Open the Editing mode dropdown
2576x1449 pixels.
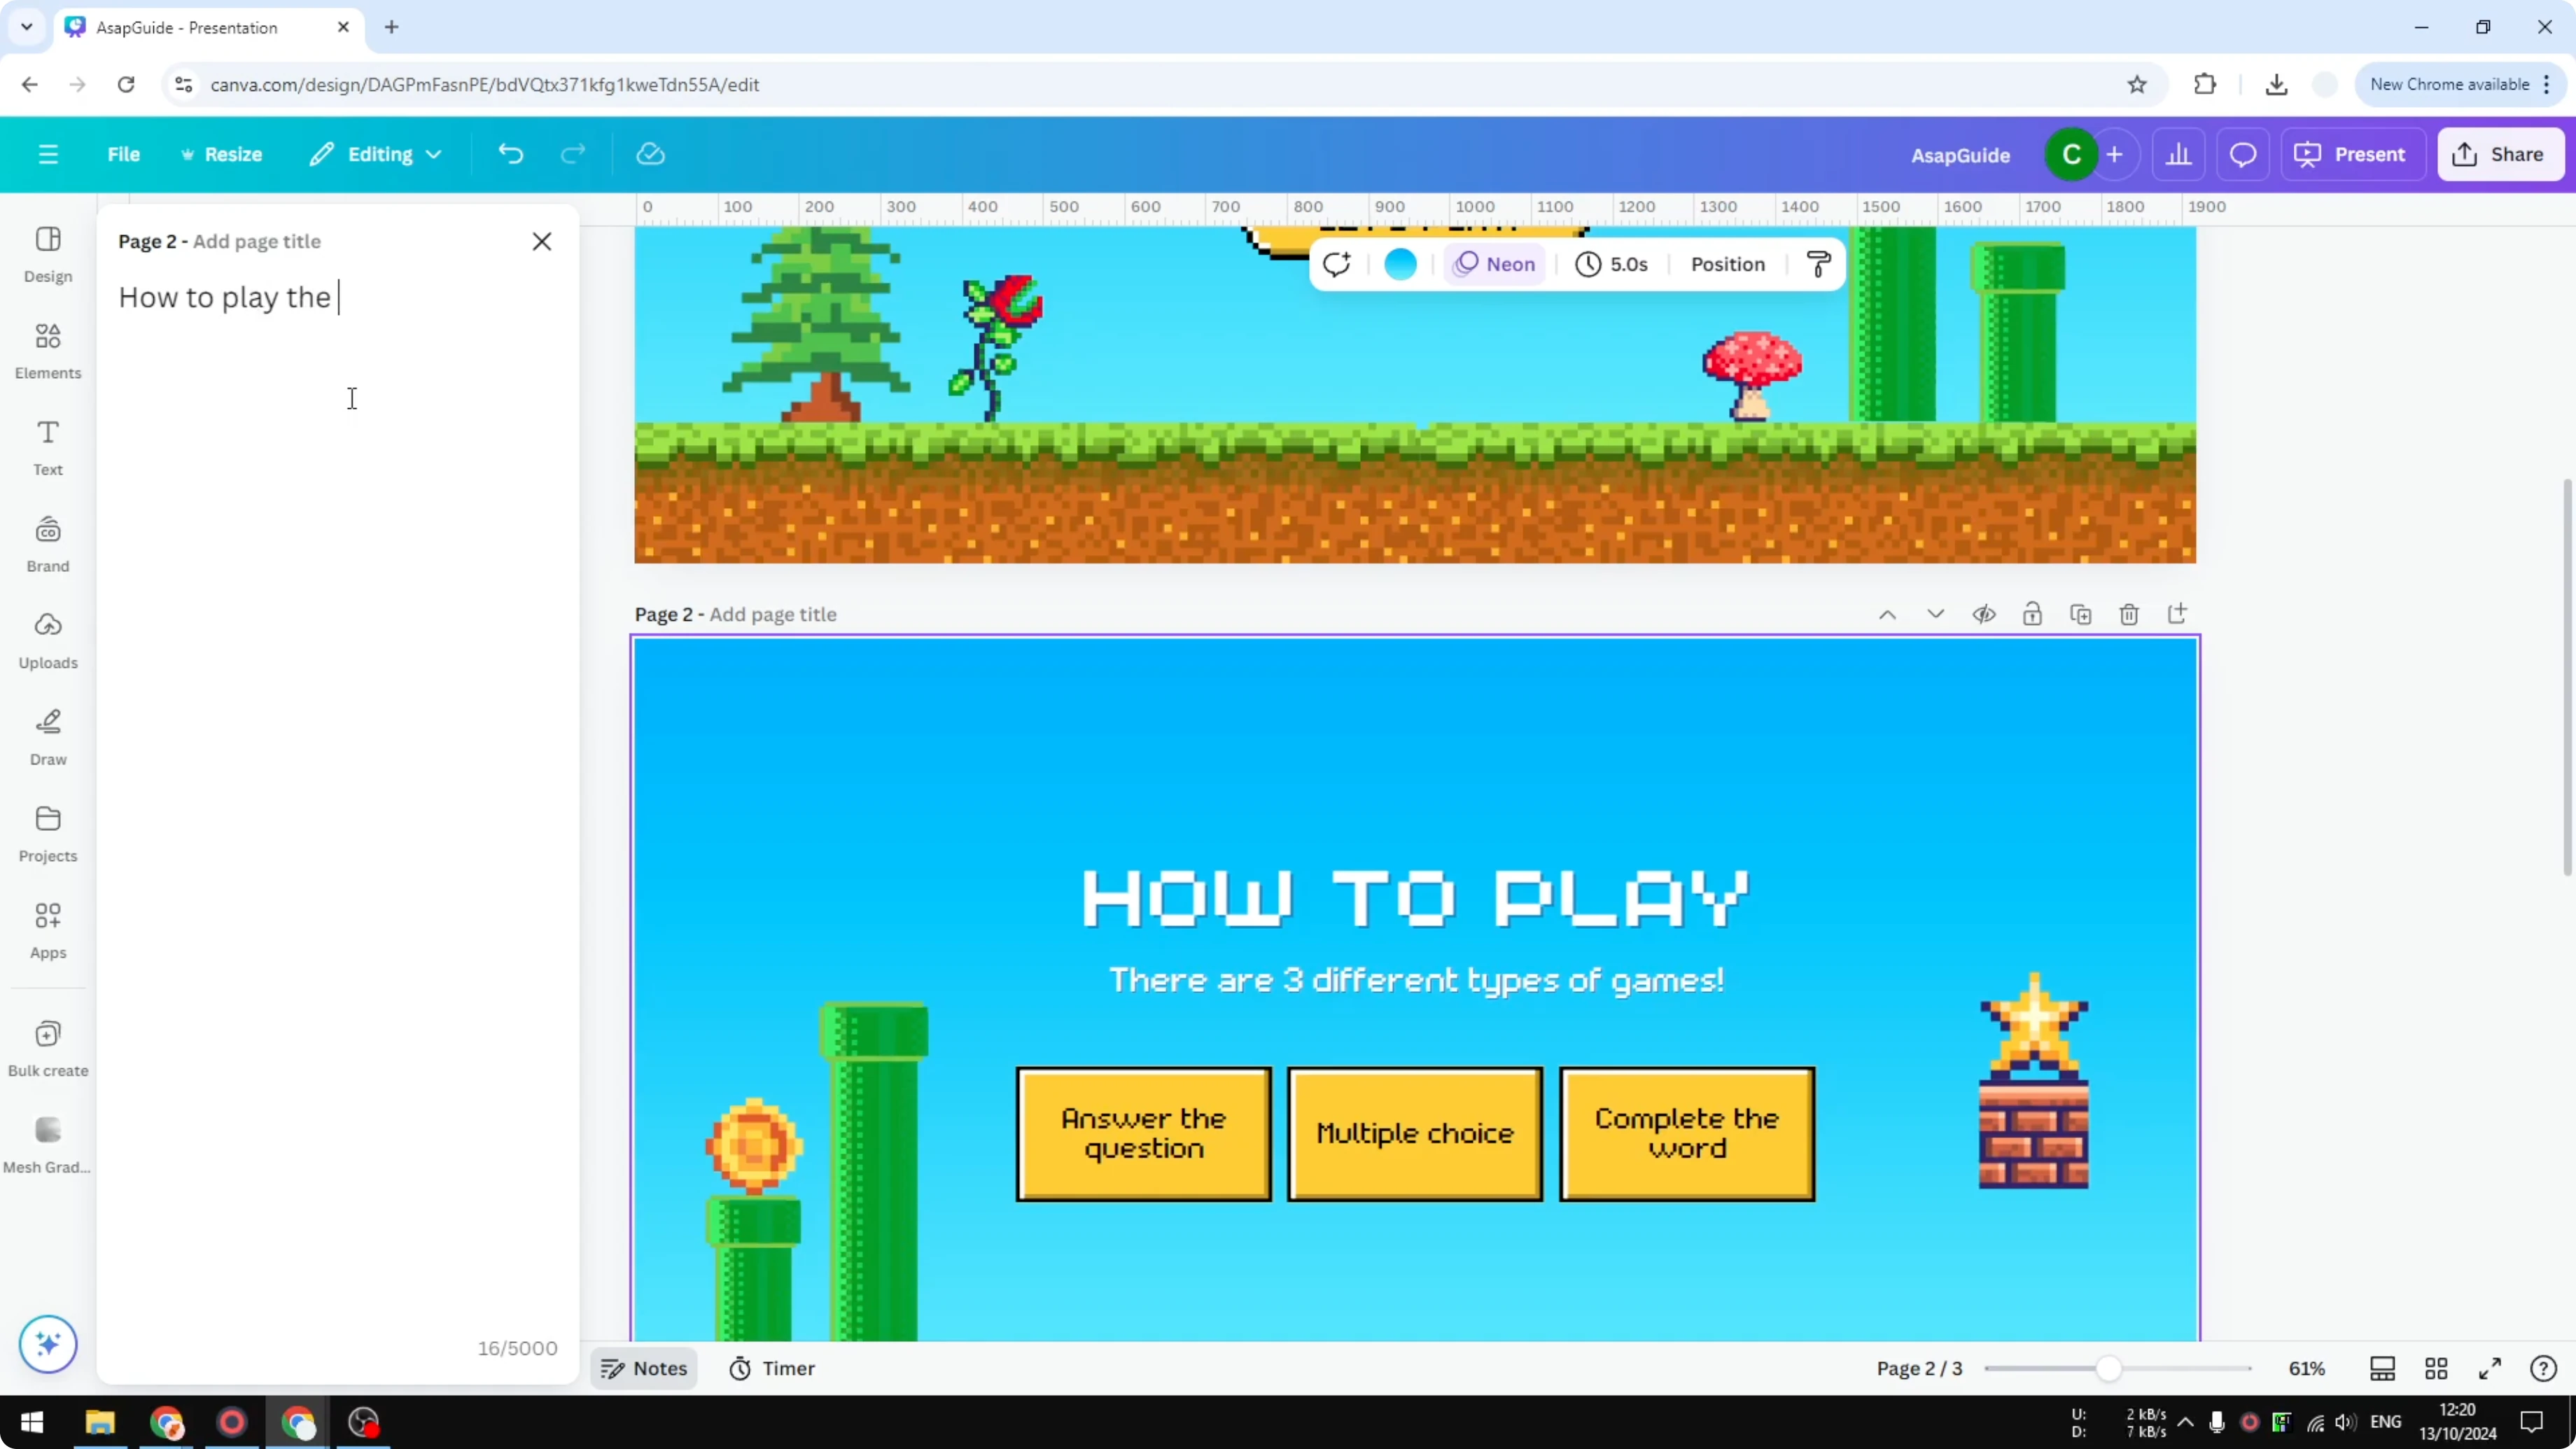pyautogui.click(x=376, y=154)
